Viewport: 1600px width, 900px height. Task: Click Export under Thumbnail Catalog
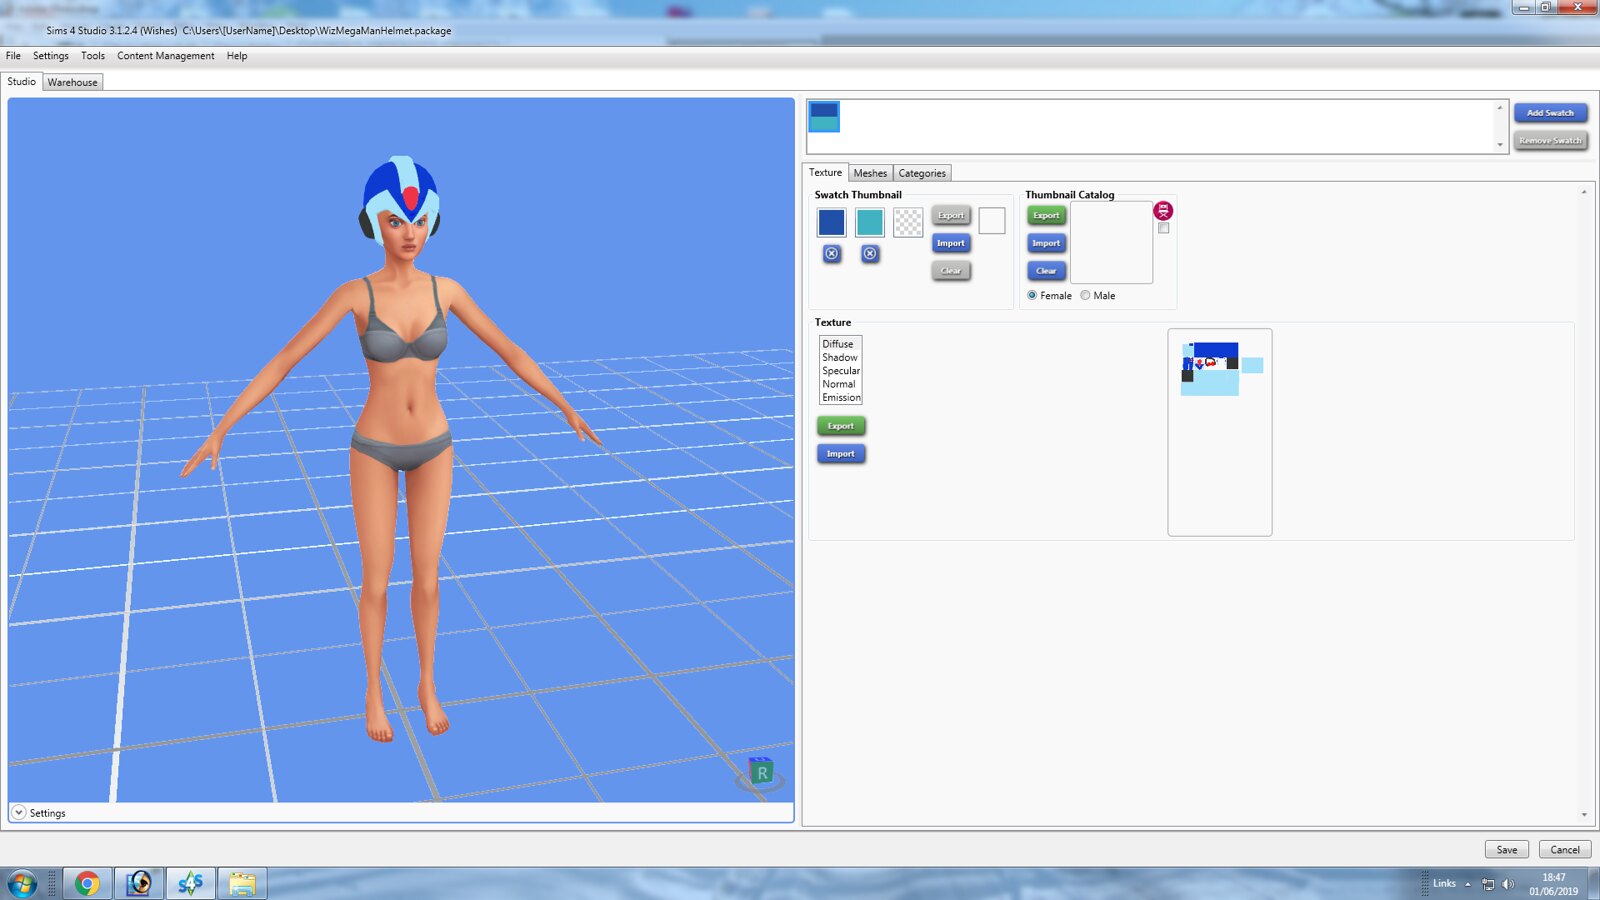click(1046, 215)
